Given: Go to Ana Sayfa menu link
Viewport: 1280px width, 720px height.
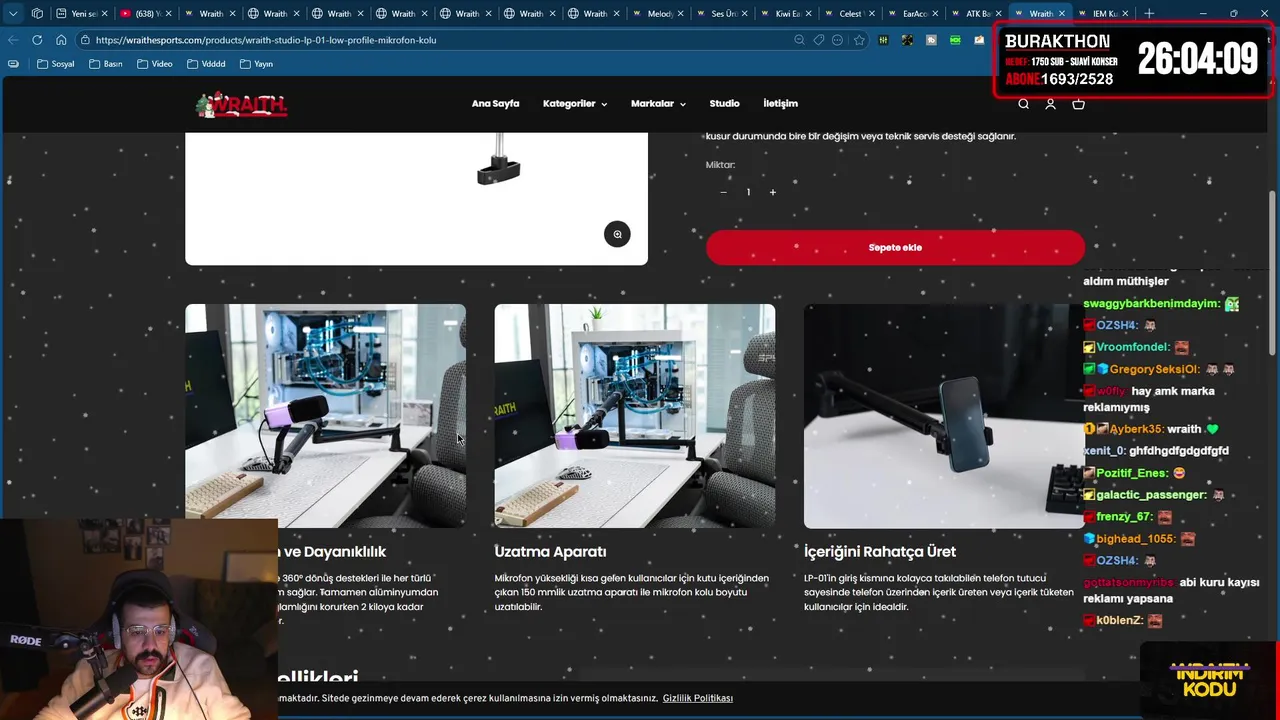Looking at the screenshot, I should click(x=495, y=104).
